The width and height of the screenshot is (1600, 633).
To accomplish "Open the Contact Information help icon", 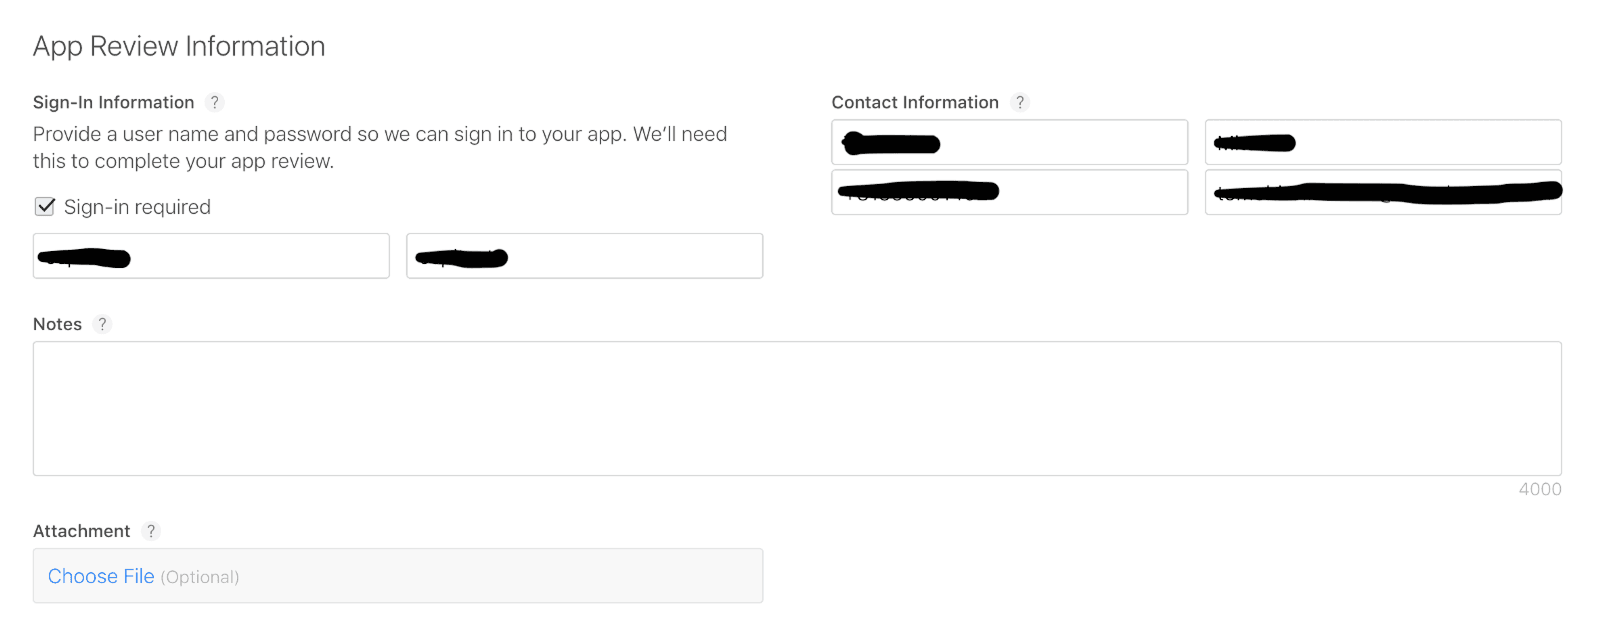I will [x=1019, y=102].
